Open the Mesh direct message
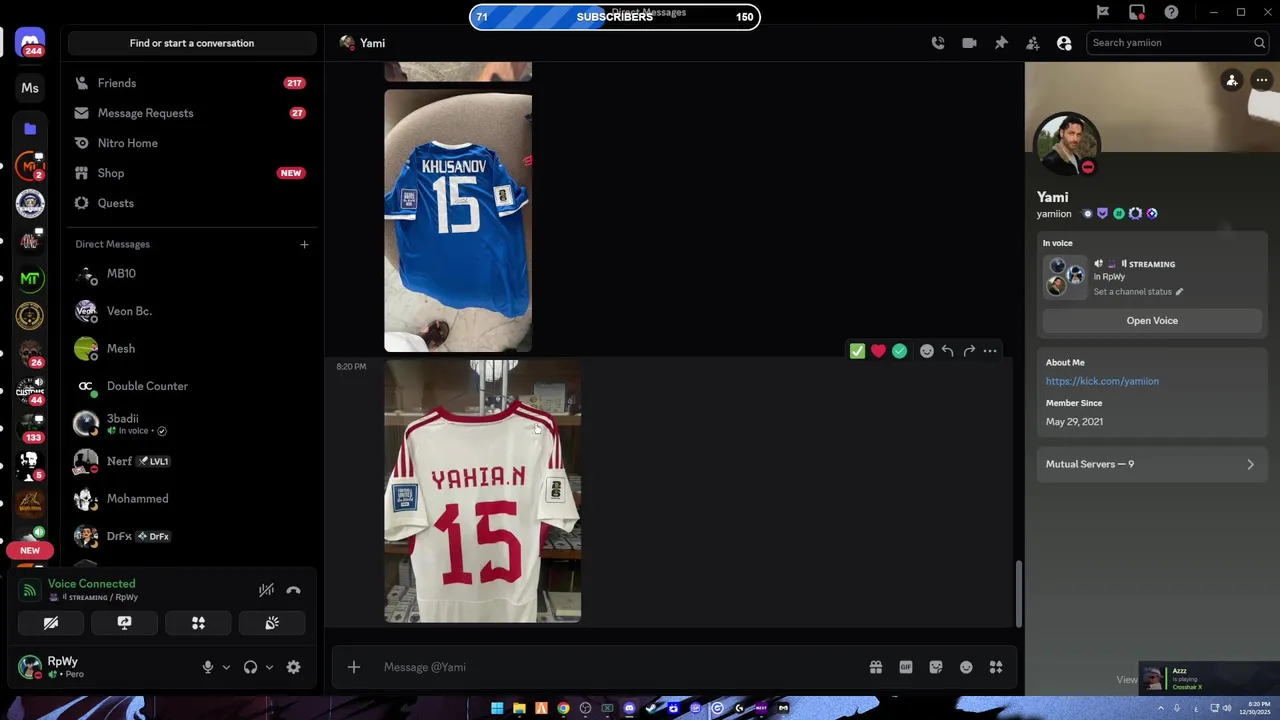 click(190, 348)
